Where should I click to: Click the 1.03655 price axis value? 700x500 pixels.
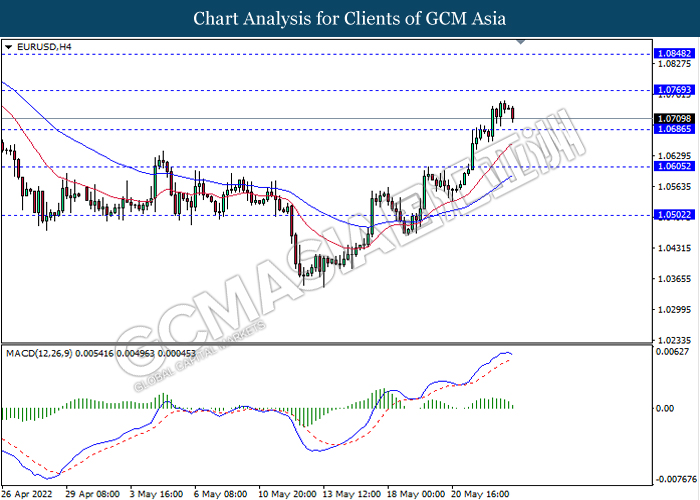pyautogui.click(x=675, y=279)
